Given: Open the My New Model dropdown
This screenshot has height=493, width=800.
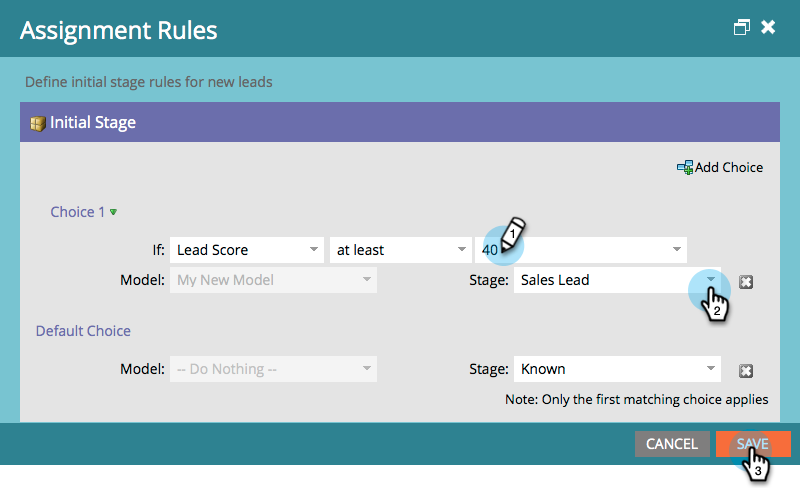Looking at the screenshot, I should [x=273, y=280].
